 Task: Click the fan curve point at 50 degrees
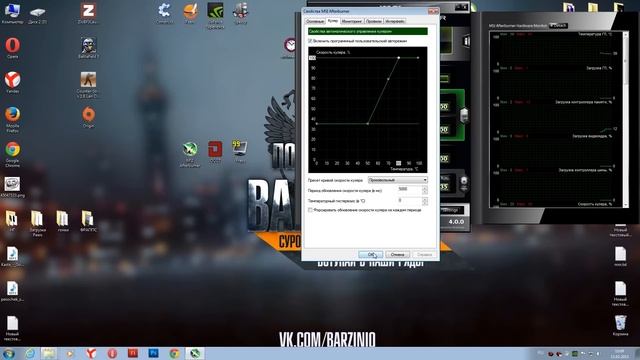click(368, 123)
